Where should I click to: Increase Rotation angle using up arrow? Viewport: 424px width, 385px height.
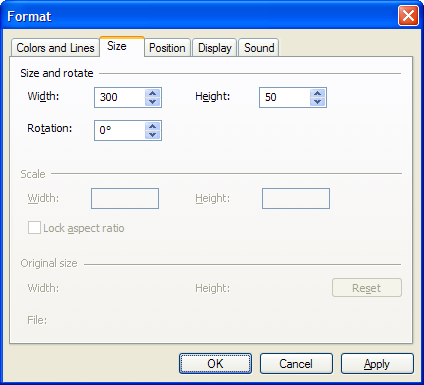(x=153, y=126)
